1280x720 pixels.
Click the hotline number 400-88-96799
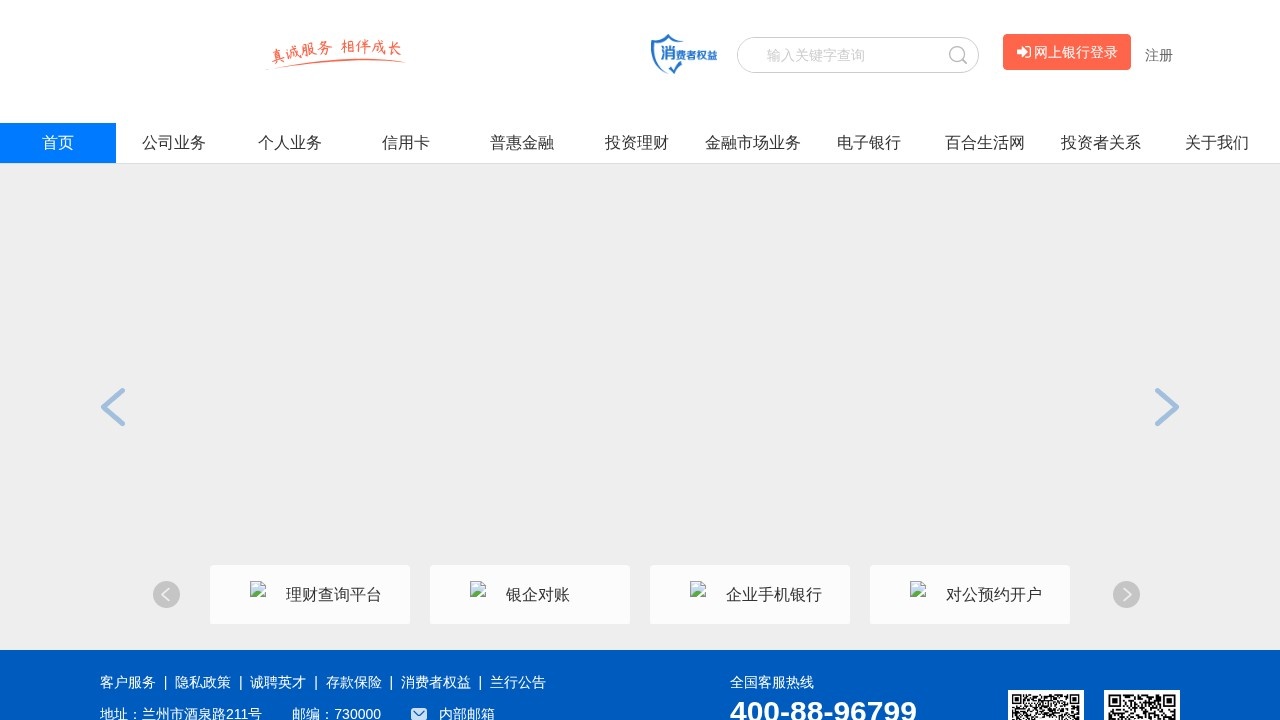point(823,709)
